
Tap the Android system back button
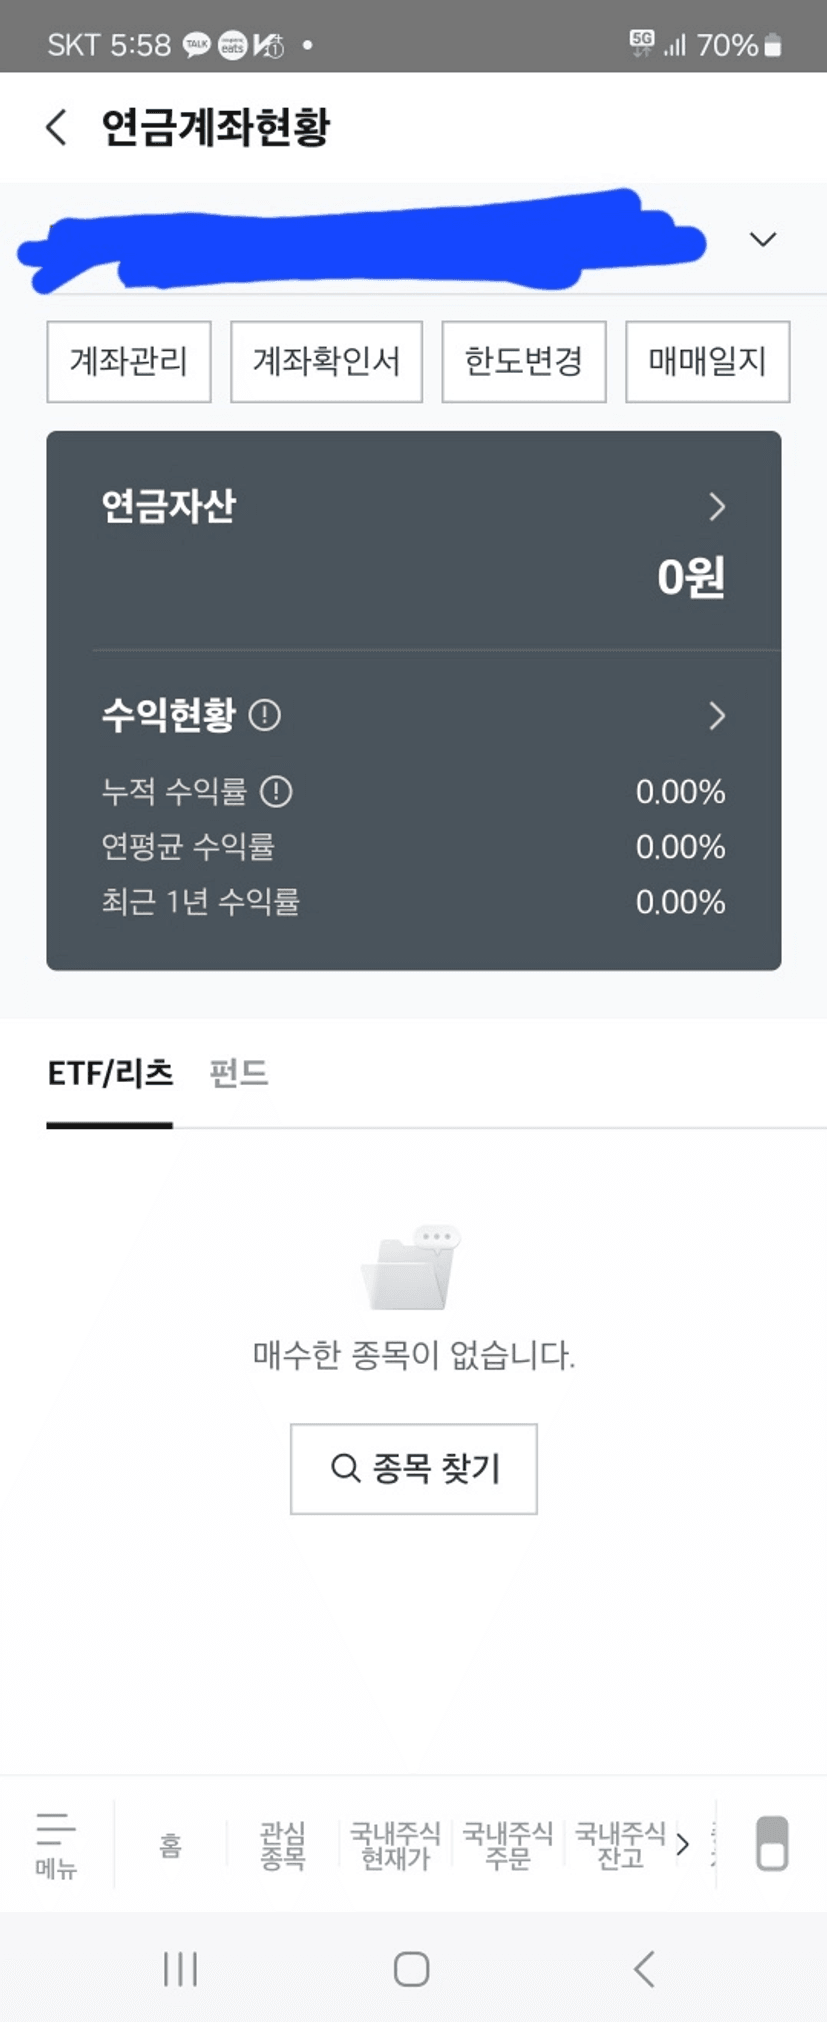(x=644, y=1969)
